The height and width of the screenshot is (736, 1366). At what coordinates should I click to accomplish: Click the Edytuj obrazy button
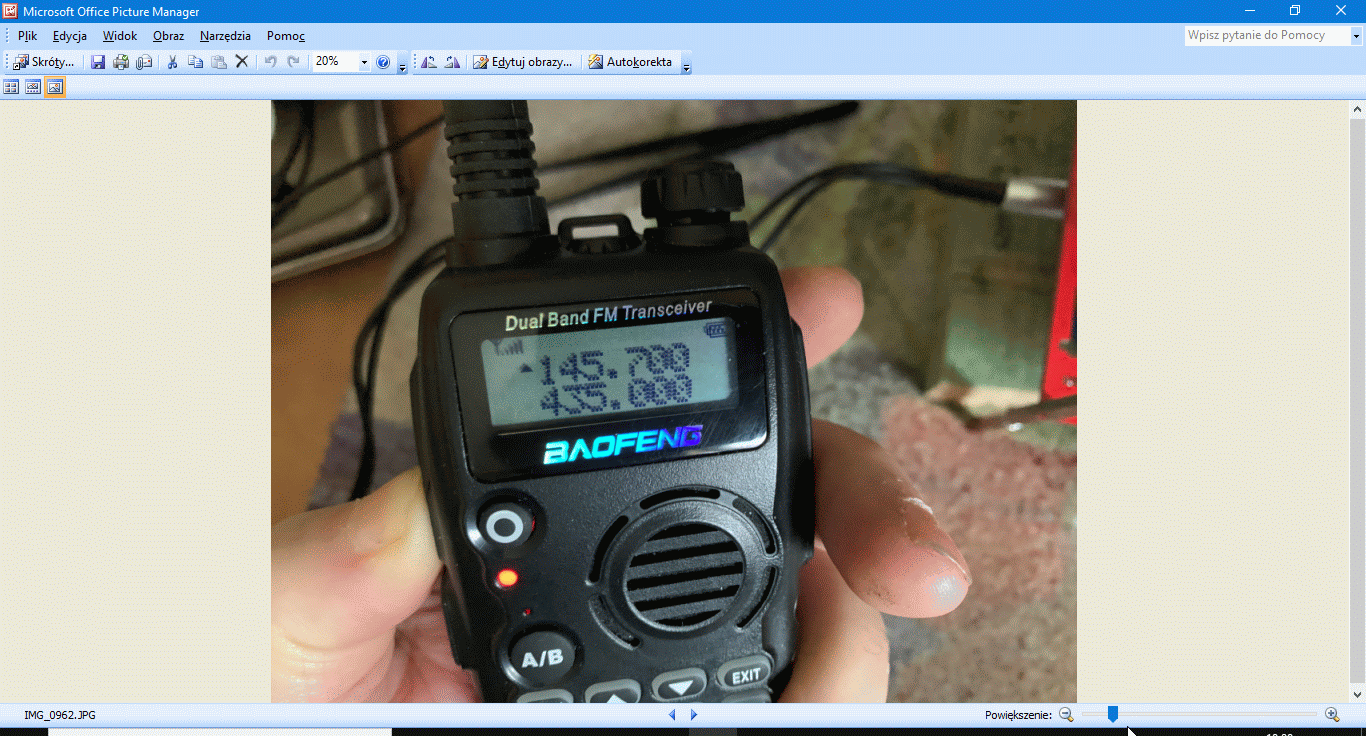(523, 62)
